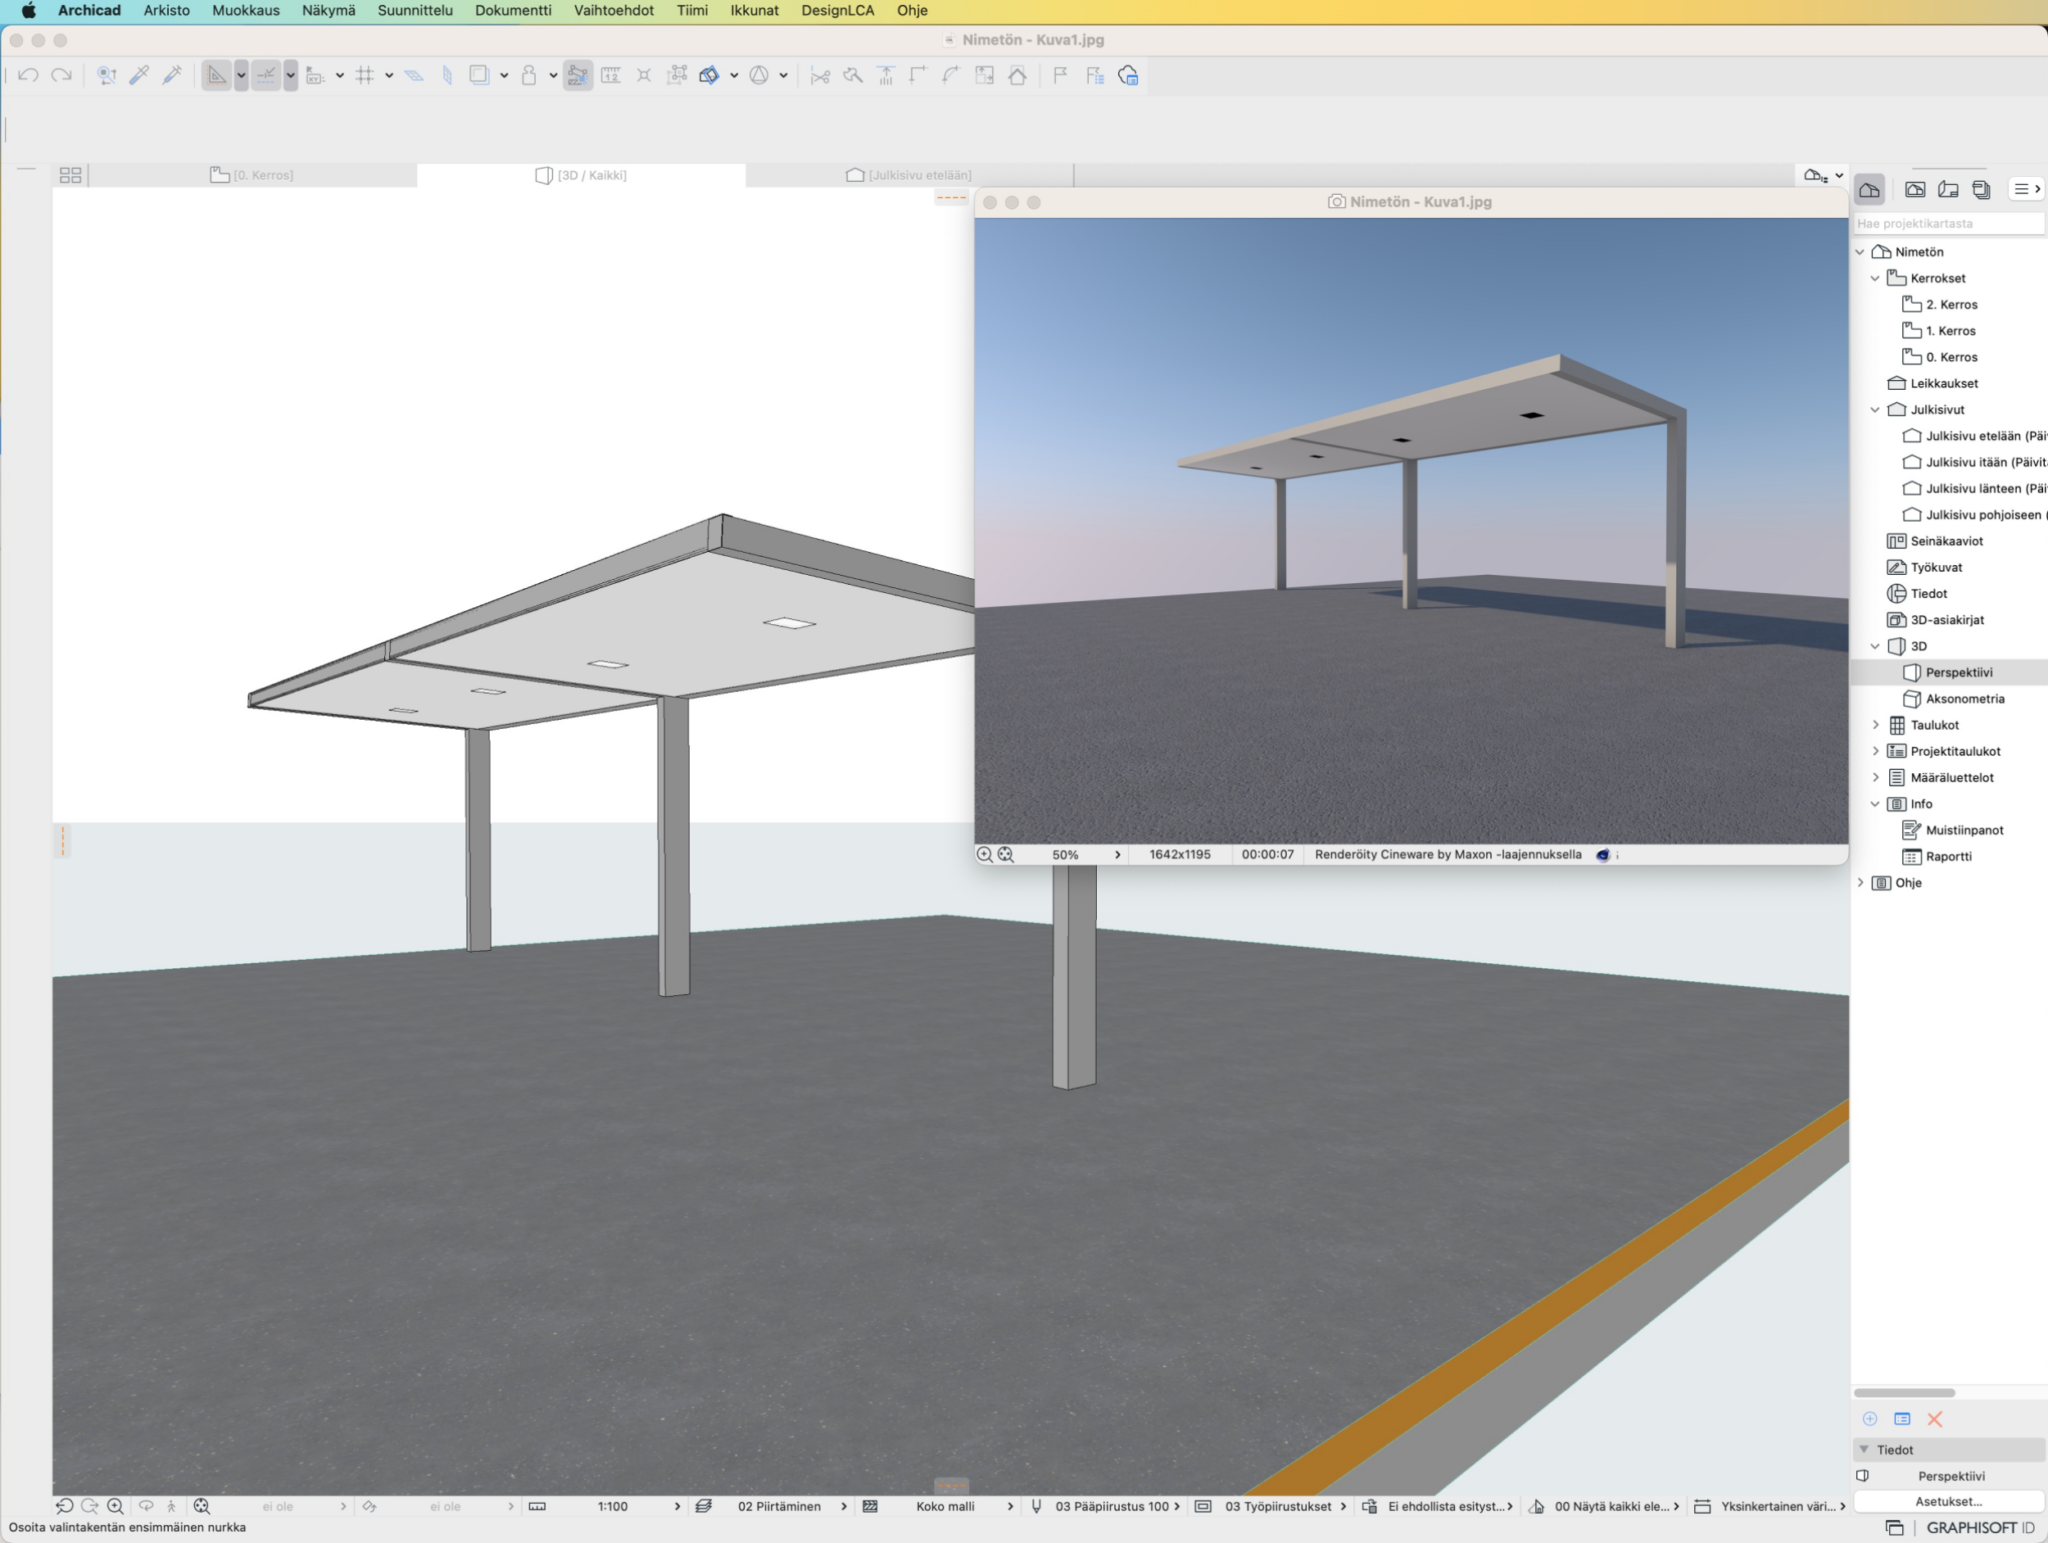This screenshot has height=1543, width=2048.
Task: Toggle the Trace reference icon
Action: click(x=480, y=75)
